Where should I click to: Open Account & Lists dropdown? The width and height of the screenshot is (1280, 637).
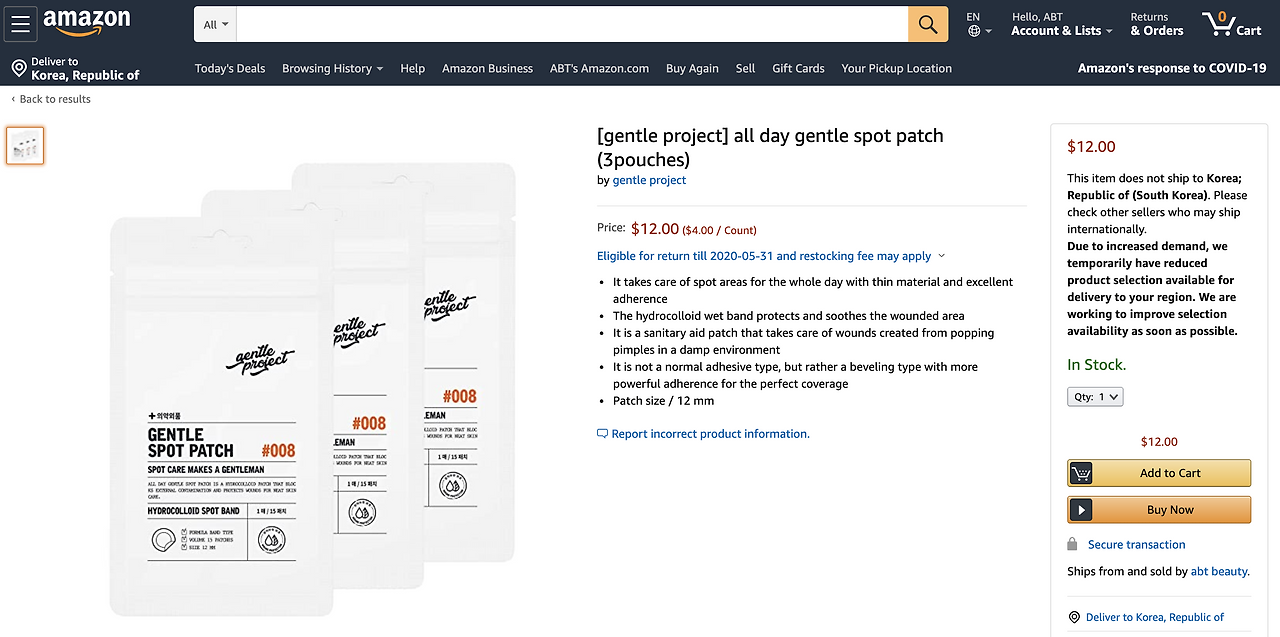pos(1062,24)
